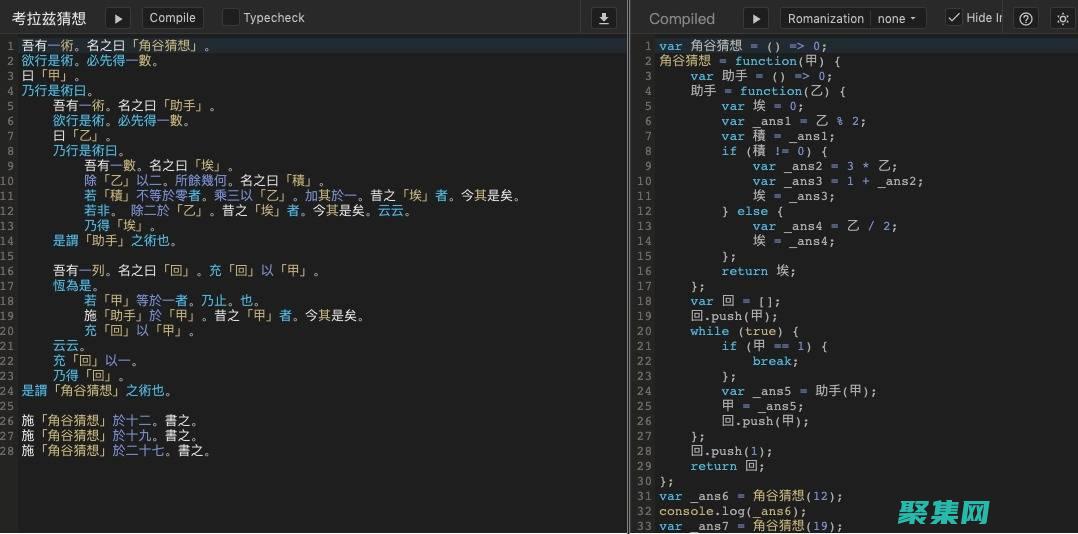Image resolution: width=1078 pixels, height=534 pixels.
Task: Toggle the light/dark theme sun icon
Action: pos(1063,19)
